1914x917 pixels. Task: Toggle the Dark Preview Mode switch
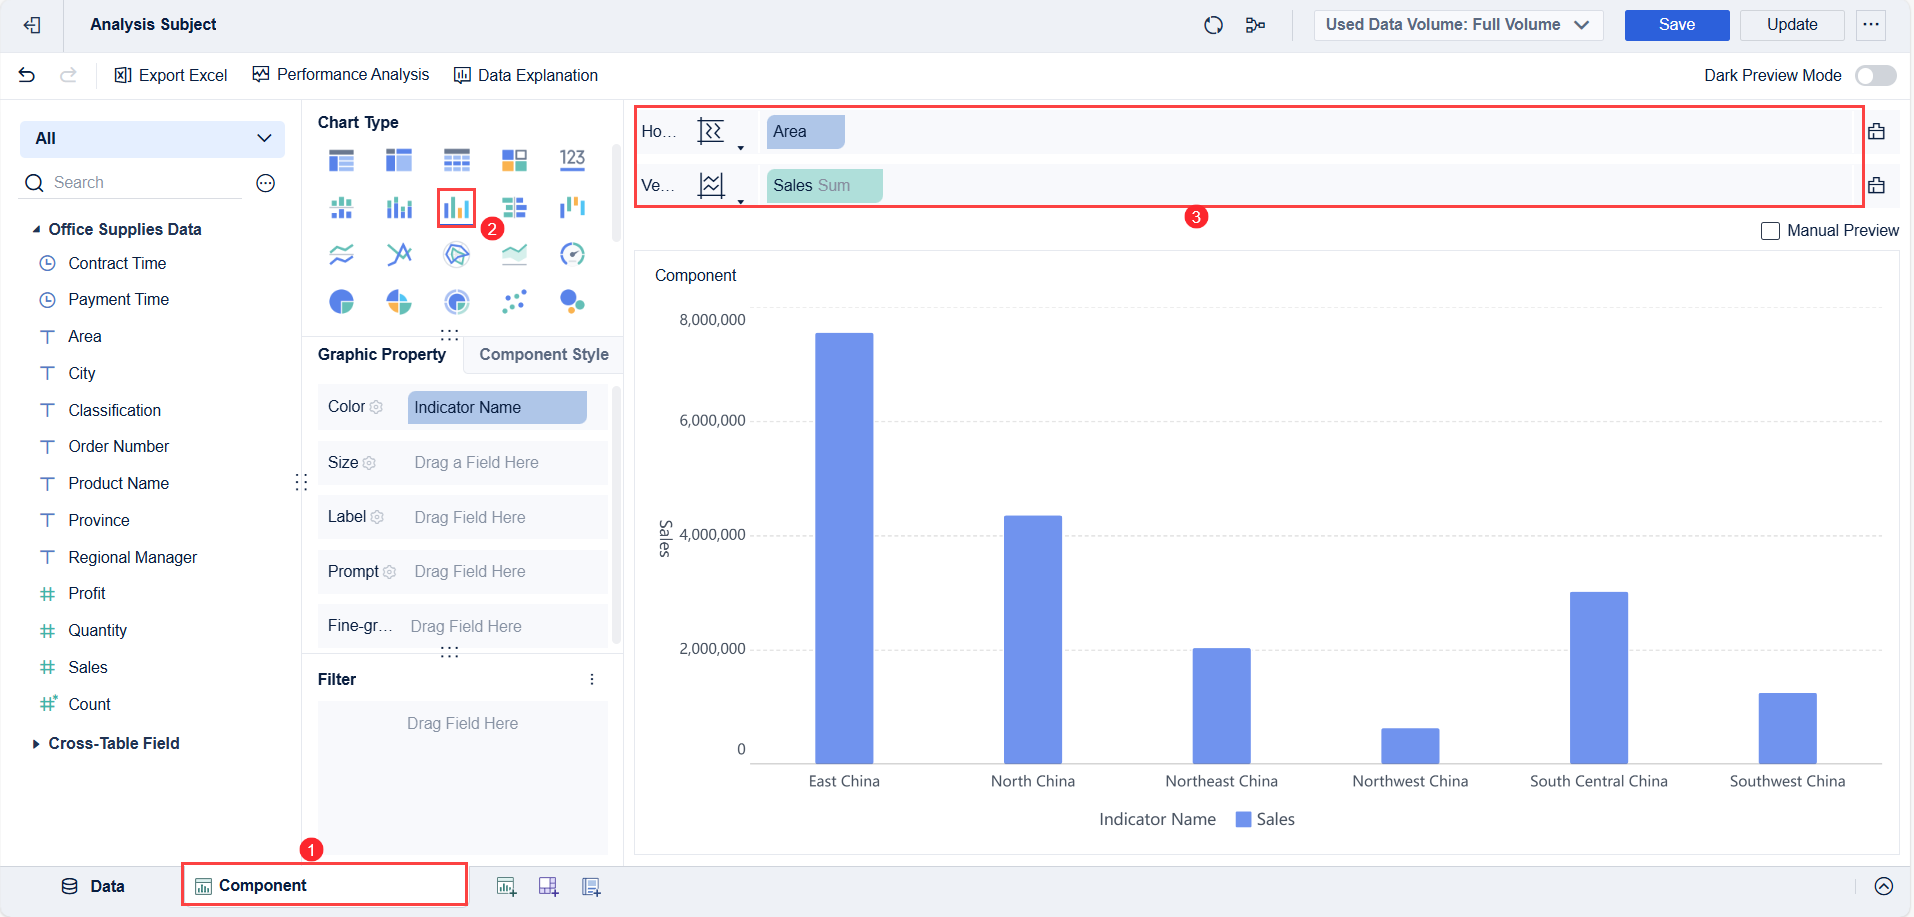(1875, 76)
